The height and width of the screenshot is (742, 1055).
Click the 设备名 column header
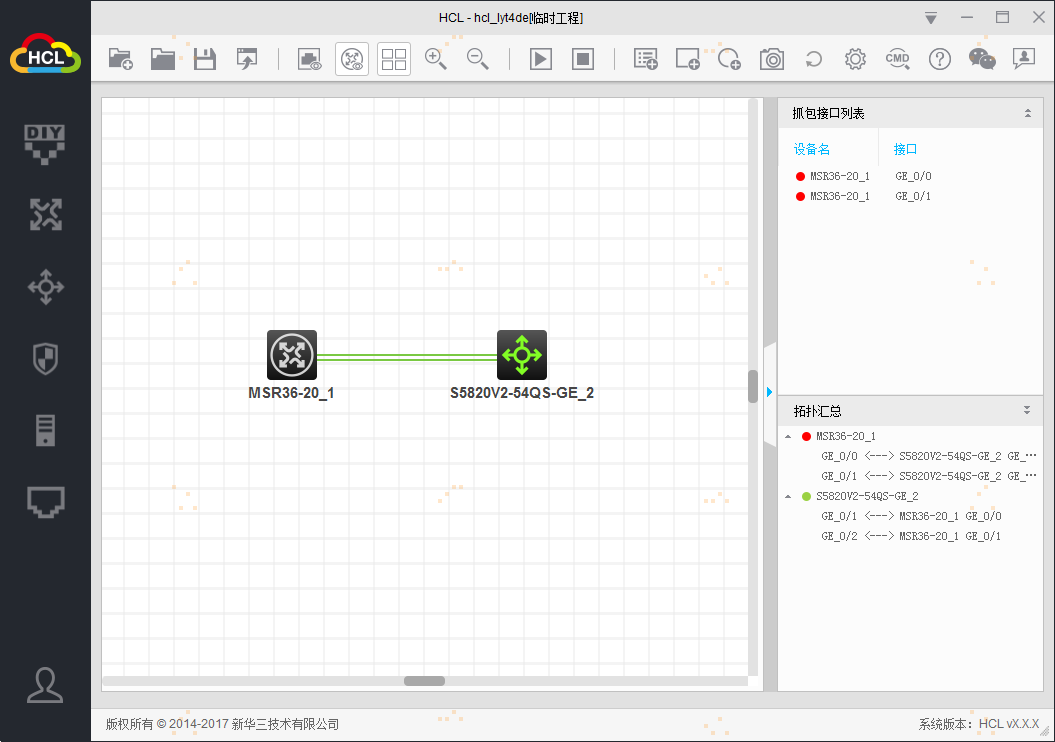click(811, 149)
